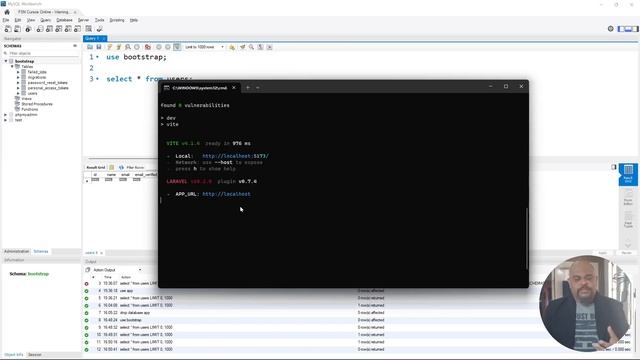Open the object inspector toolbar icon
640x360 pixels.
pos(28,29)
